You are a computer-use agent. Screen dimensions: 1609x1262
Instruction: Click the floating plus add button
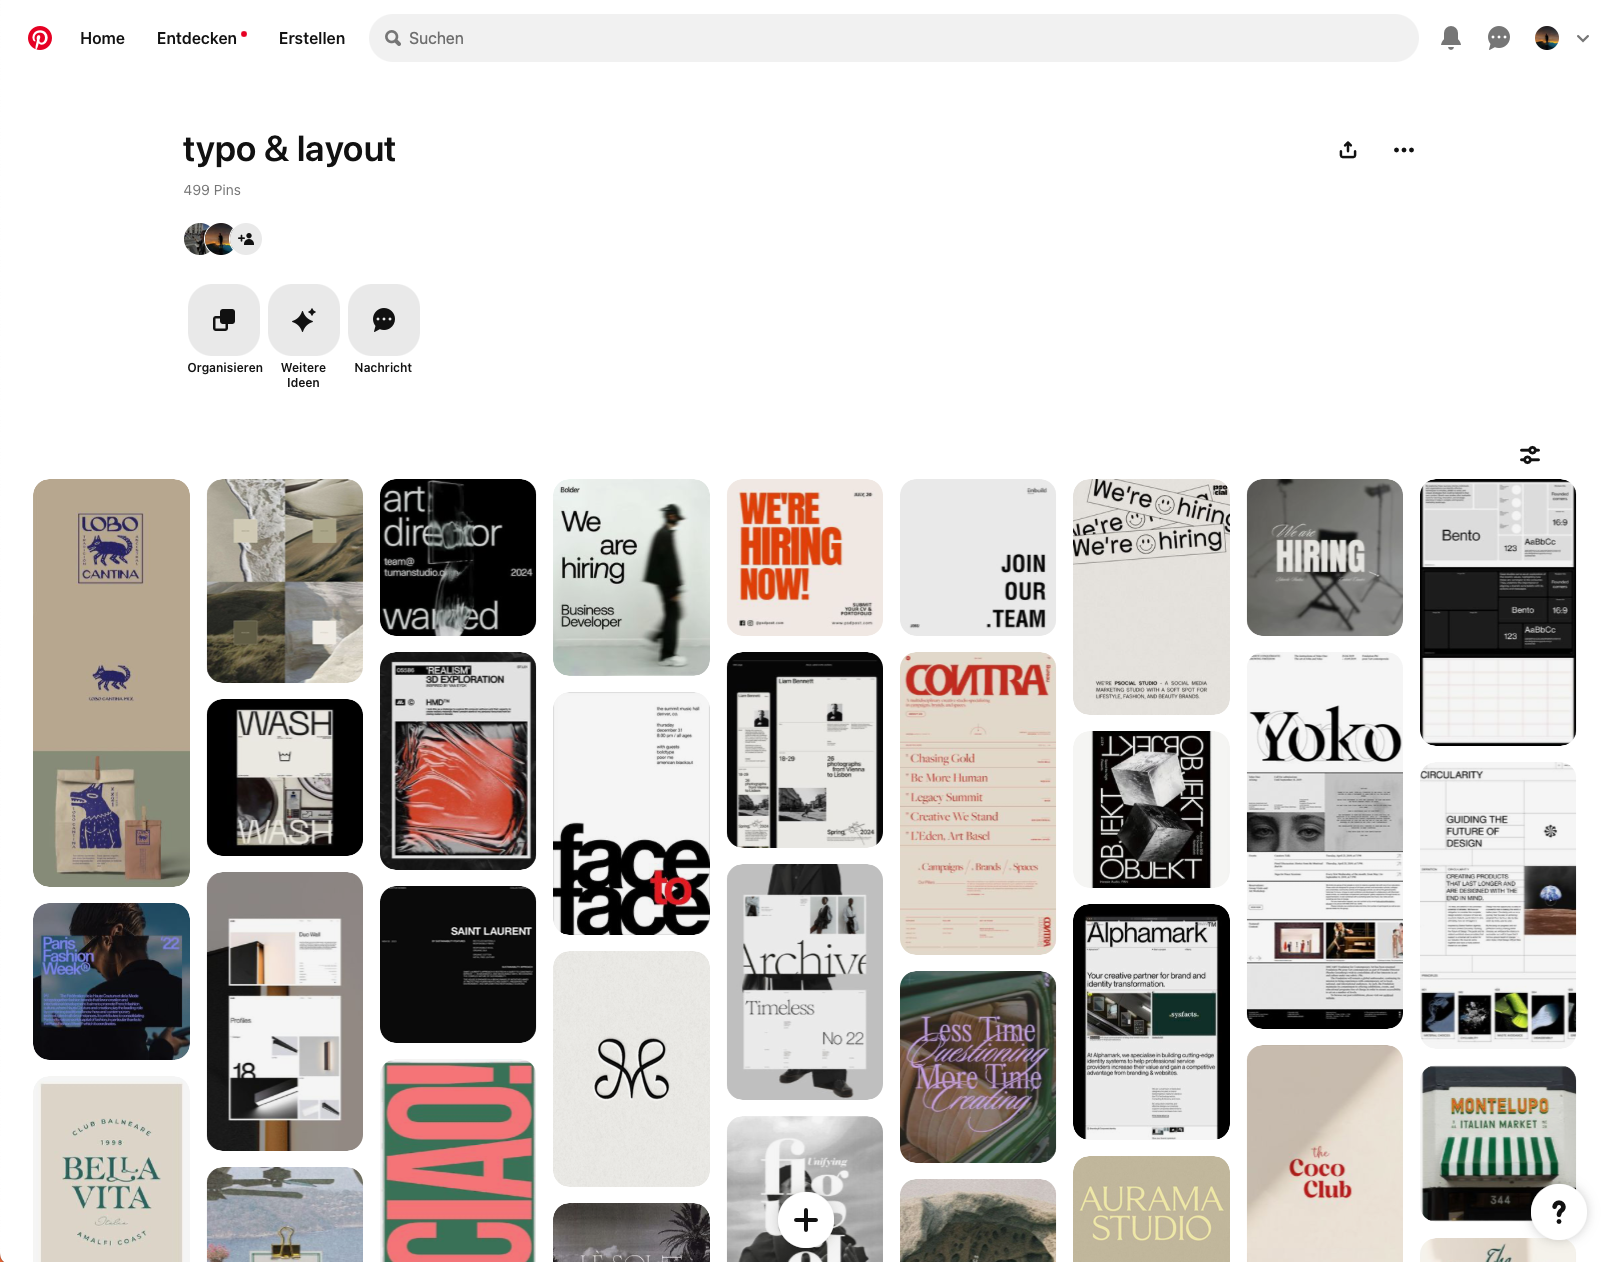[x=806, y=1220]
